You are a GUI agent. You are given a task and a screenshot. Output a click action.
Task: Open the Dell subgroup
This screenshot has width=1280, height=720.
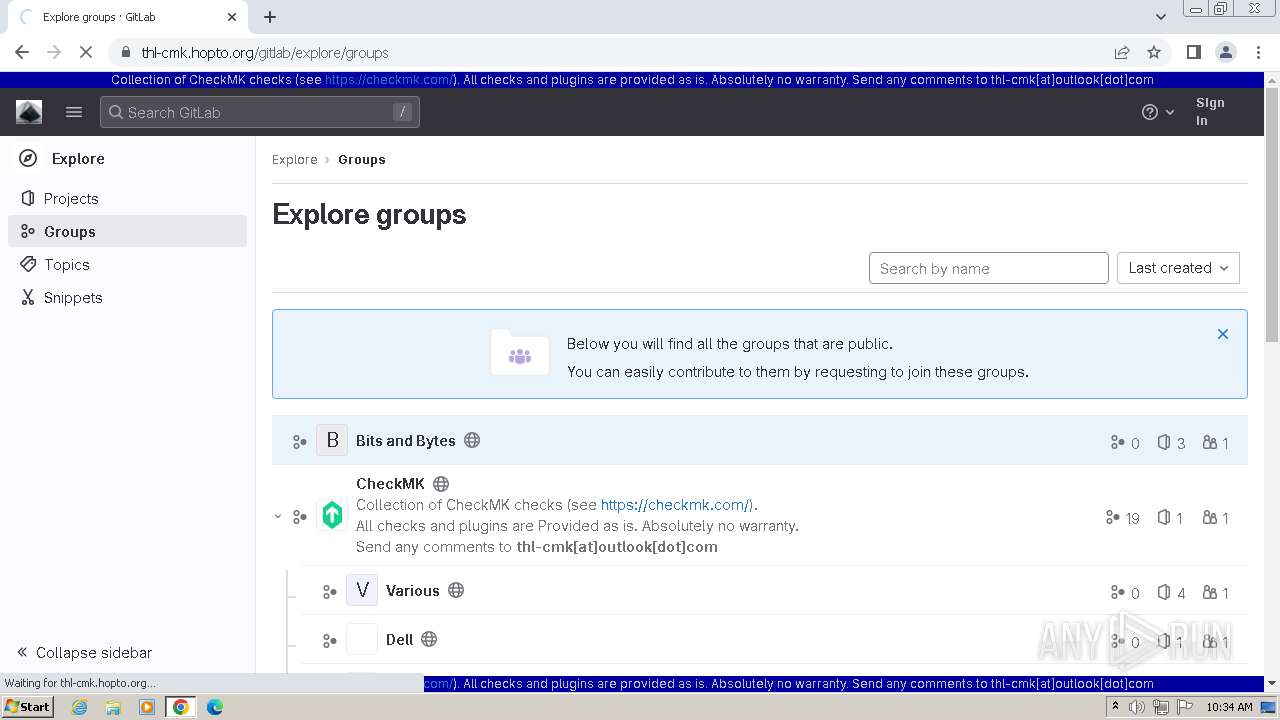(399, 639)
